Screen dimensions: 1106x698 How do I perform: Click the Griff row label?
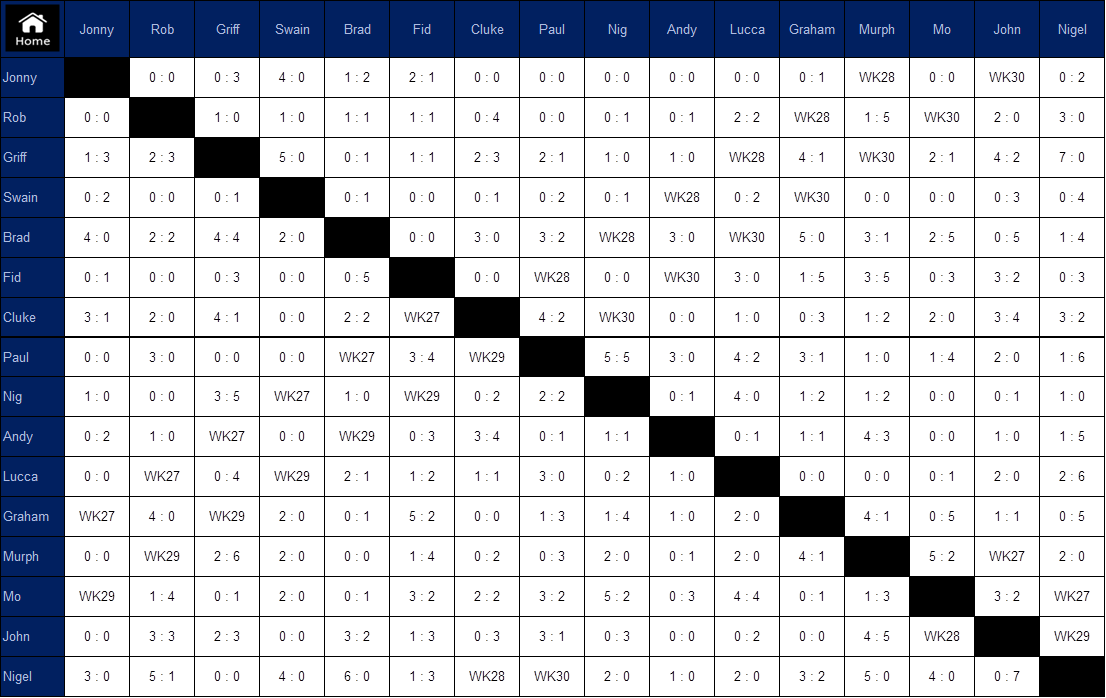click(32, 157)
